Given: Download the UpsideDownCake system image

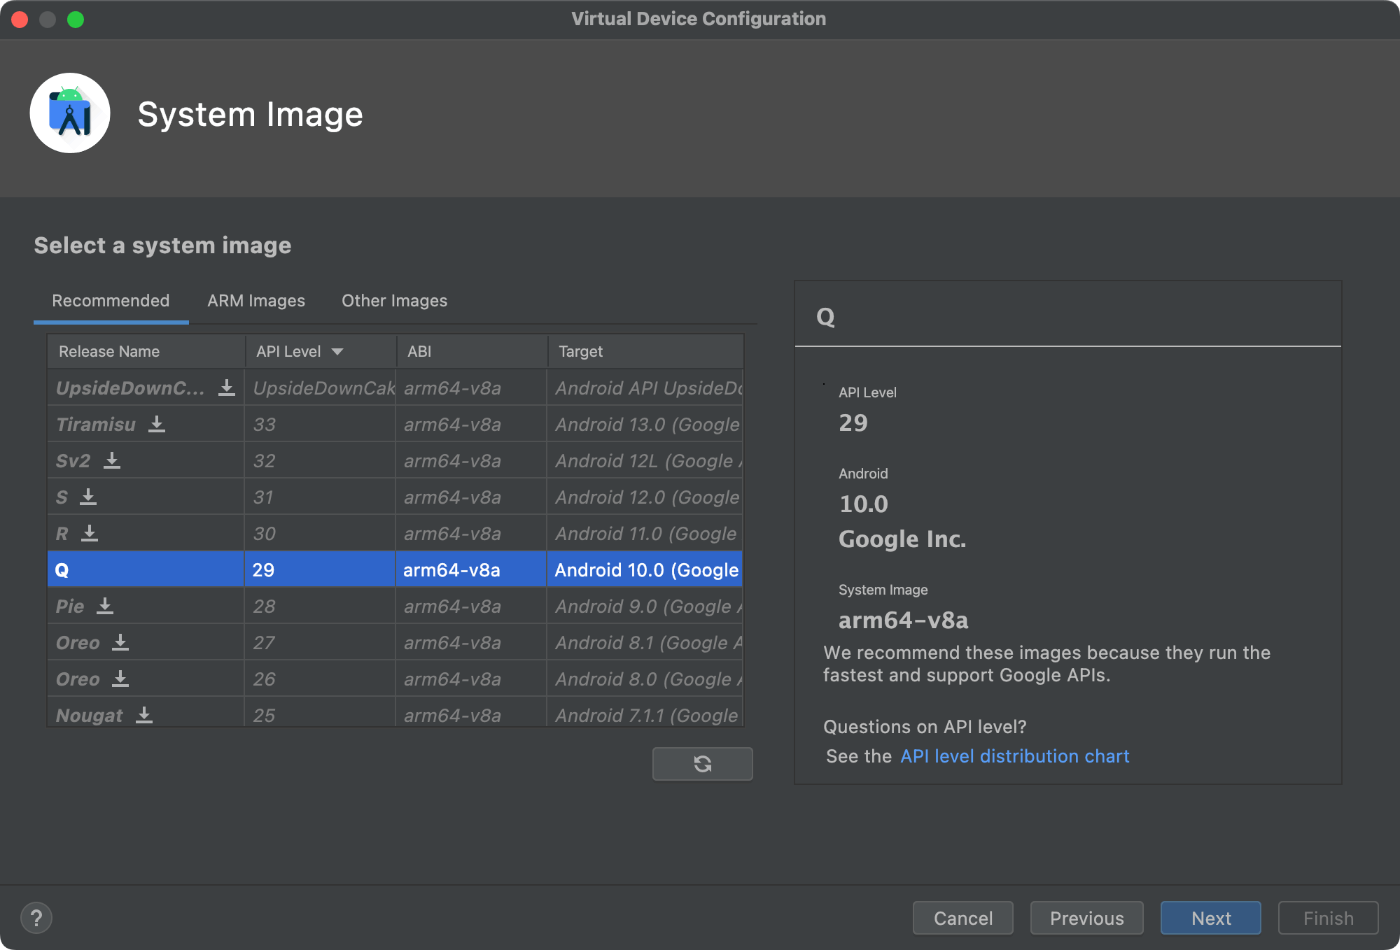Looking at the screenshot, I should pyautogui.click(x=227, y=388).
